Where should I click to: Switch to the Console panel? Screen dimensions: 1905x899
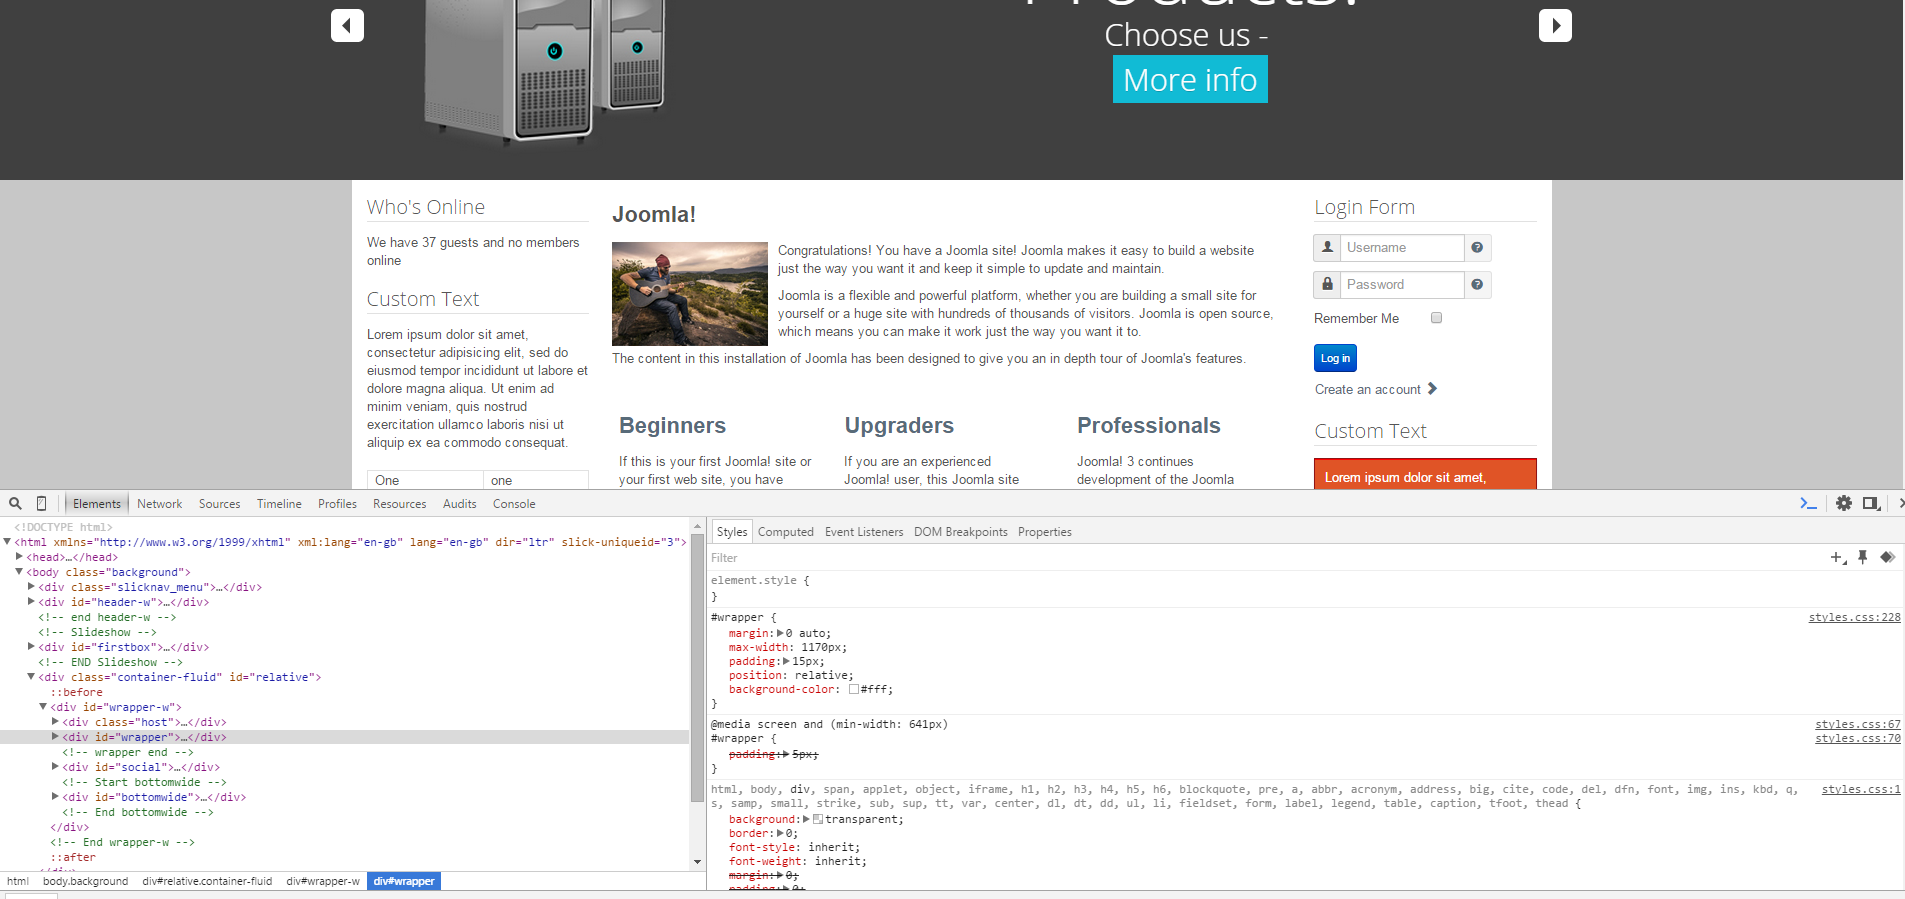point(514,504)
